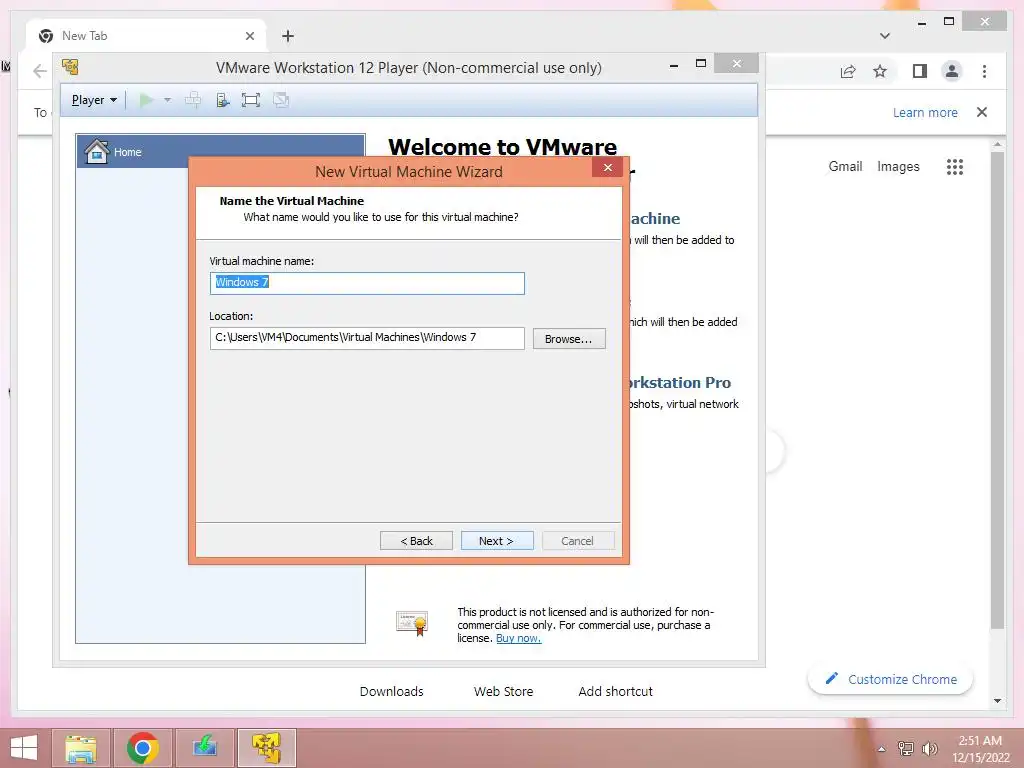The width and height of the screenshot is (1024, 768).
Task: Toggle Chrome side panel icon
Action: tap(920, 71)
